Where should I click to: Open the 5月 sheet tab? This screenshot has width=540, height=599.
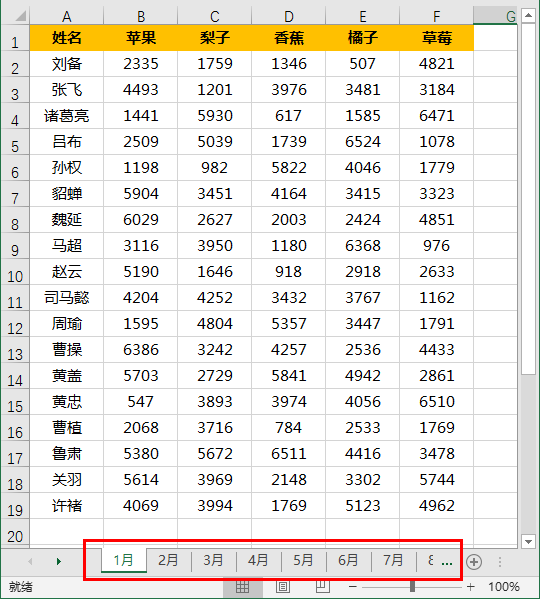(x=303, y=560)
